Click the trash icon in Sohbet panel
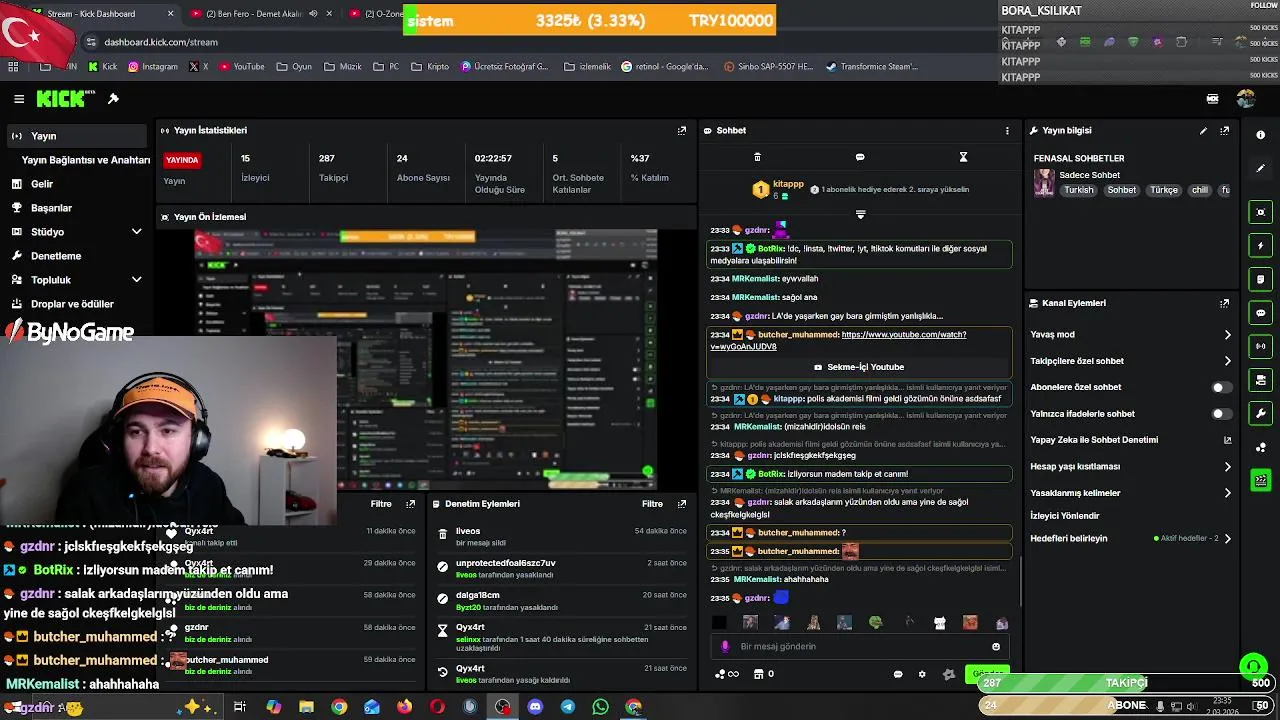Viewport: 1280px width, 720px height. 757,157
